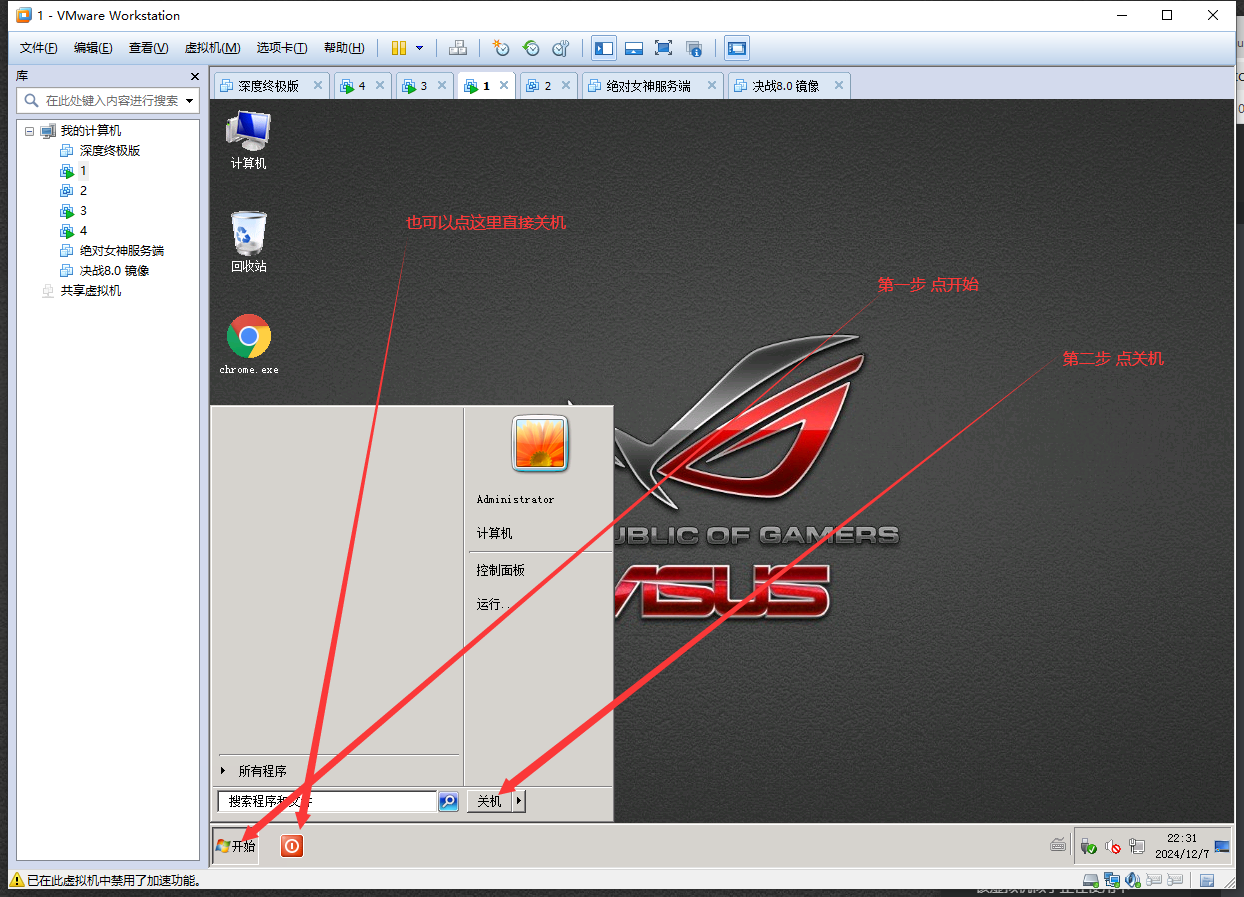This screenshot has width=1244, height=897.
Task: Open the 查看(V) menu
Action: 148,48
